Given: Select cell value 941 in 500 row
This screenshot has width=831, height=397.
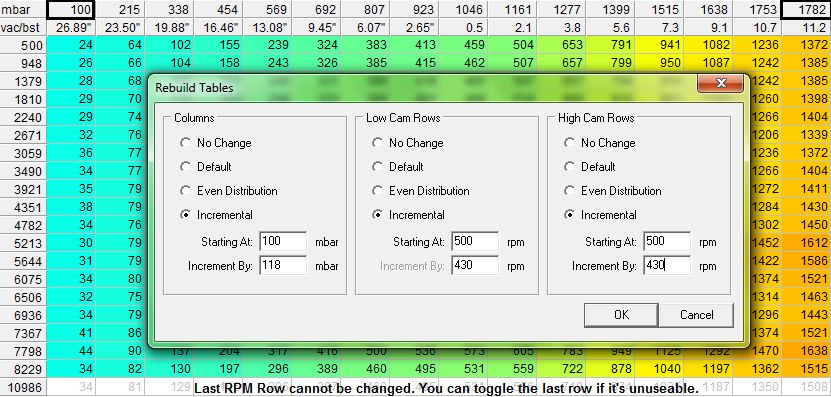Looking at the screenshot, I should 660,45.
